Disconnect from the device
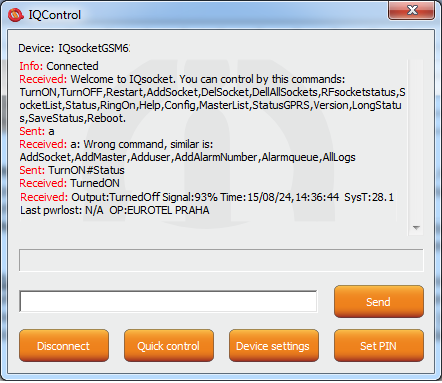 [x=64, y=346]
